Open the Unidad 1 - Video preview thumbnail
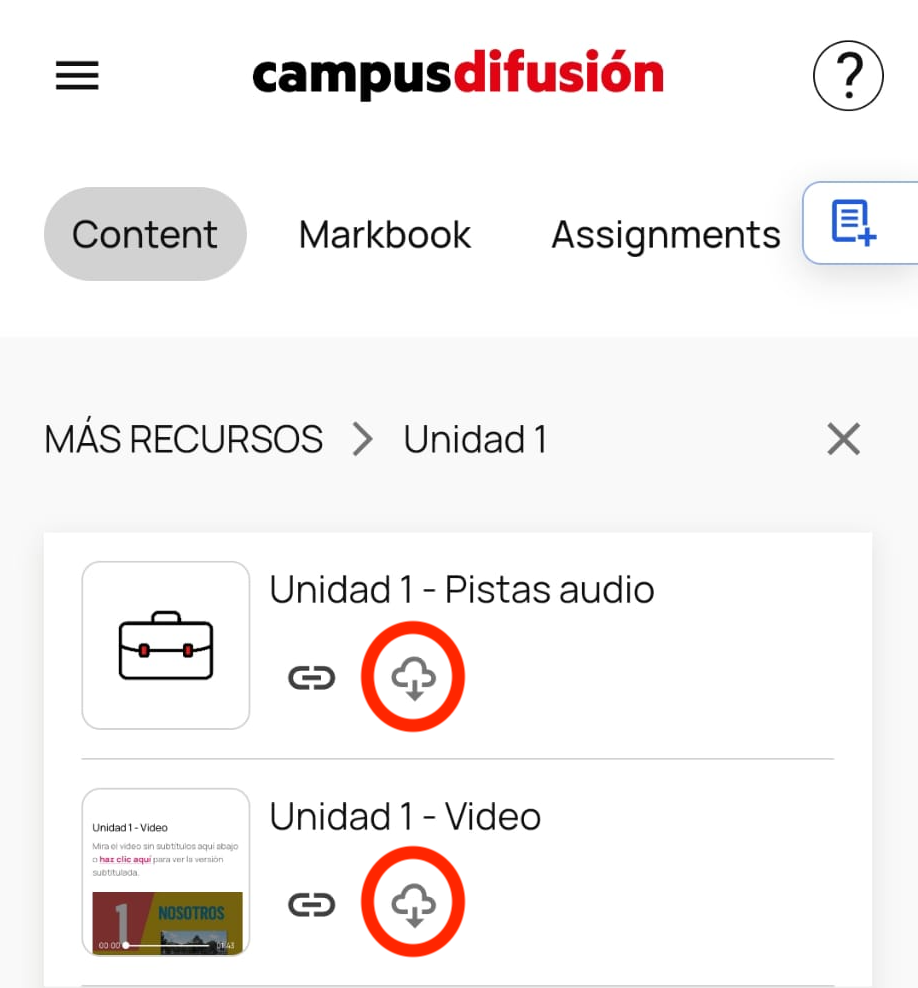The height and width of the screenshot is (988, 918). click(x=166, y=871)
